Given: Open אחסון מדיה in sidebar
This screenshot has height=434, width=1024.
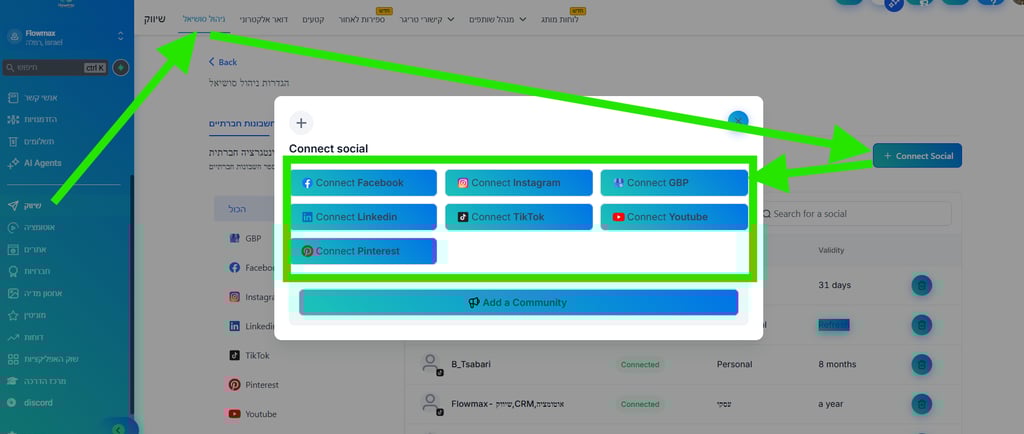Looking at the screenshot, I should tap(37, 293).
